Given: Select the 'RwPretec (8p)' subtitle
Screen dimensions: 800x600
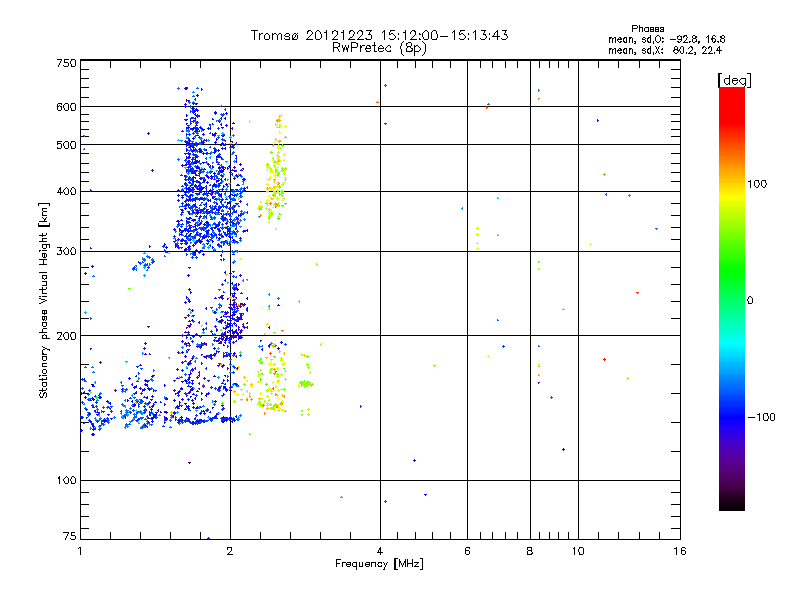Looking at the screenshot, I should point(379,48).
